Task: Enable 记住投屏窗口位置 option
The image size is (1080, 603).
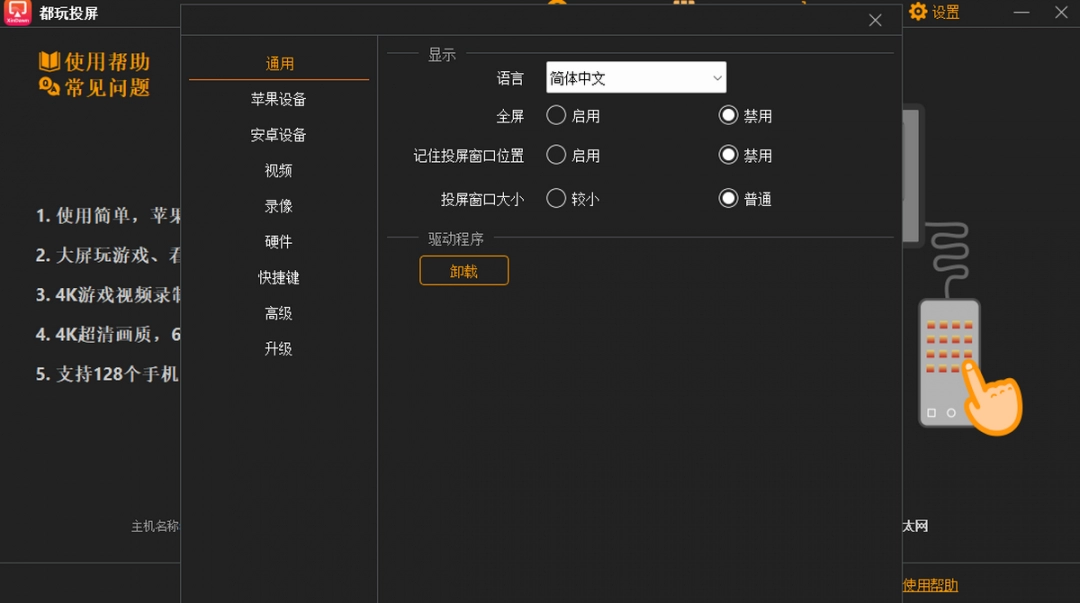Action: click(x=556, y=155)
